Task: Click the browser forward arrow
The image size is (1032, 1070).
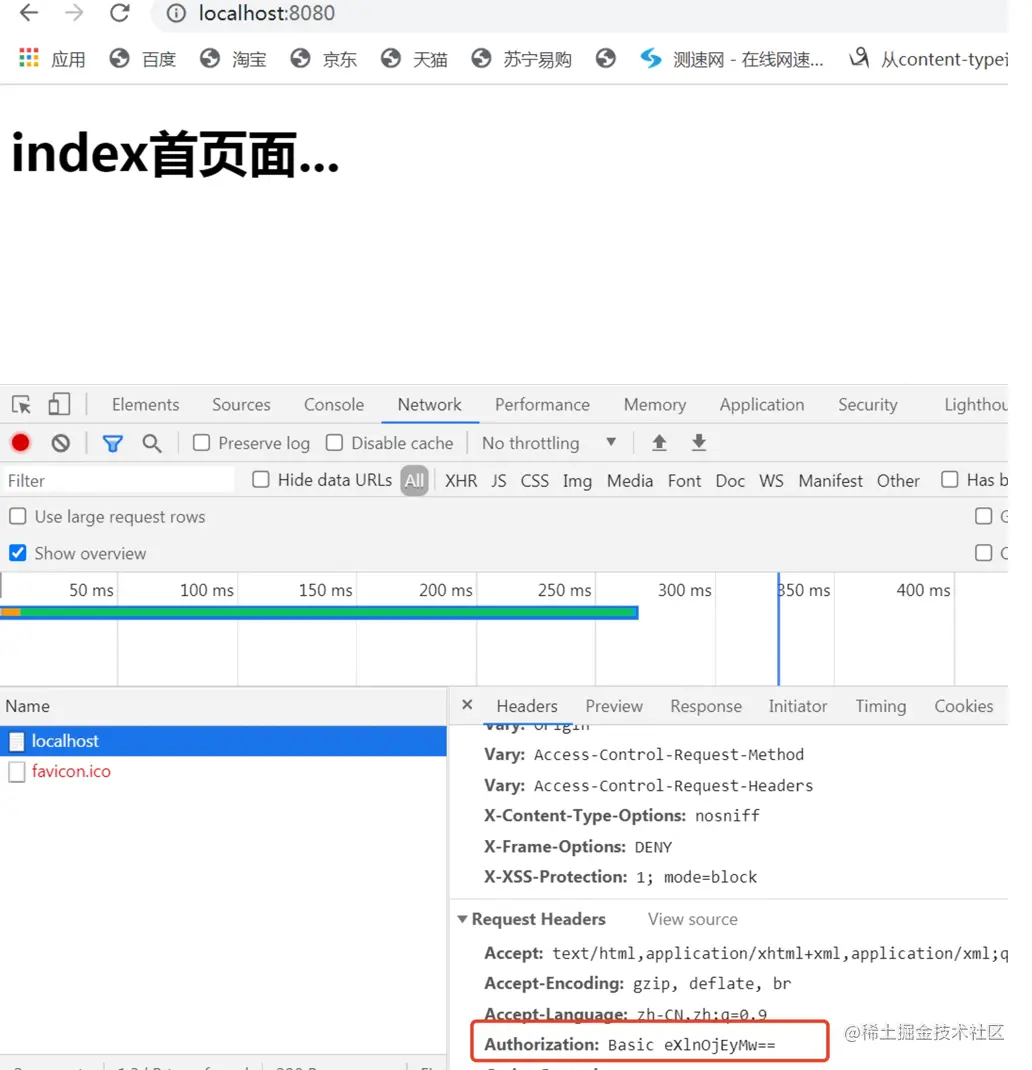Action: (x=74, y=12)
